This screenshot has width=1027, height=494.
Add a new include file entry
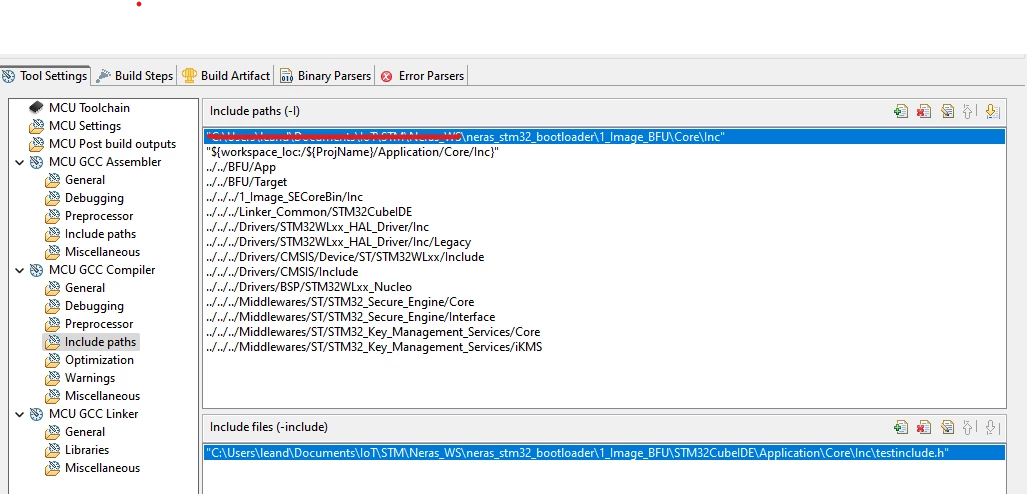coord(901,427)
